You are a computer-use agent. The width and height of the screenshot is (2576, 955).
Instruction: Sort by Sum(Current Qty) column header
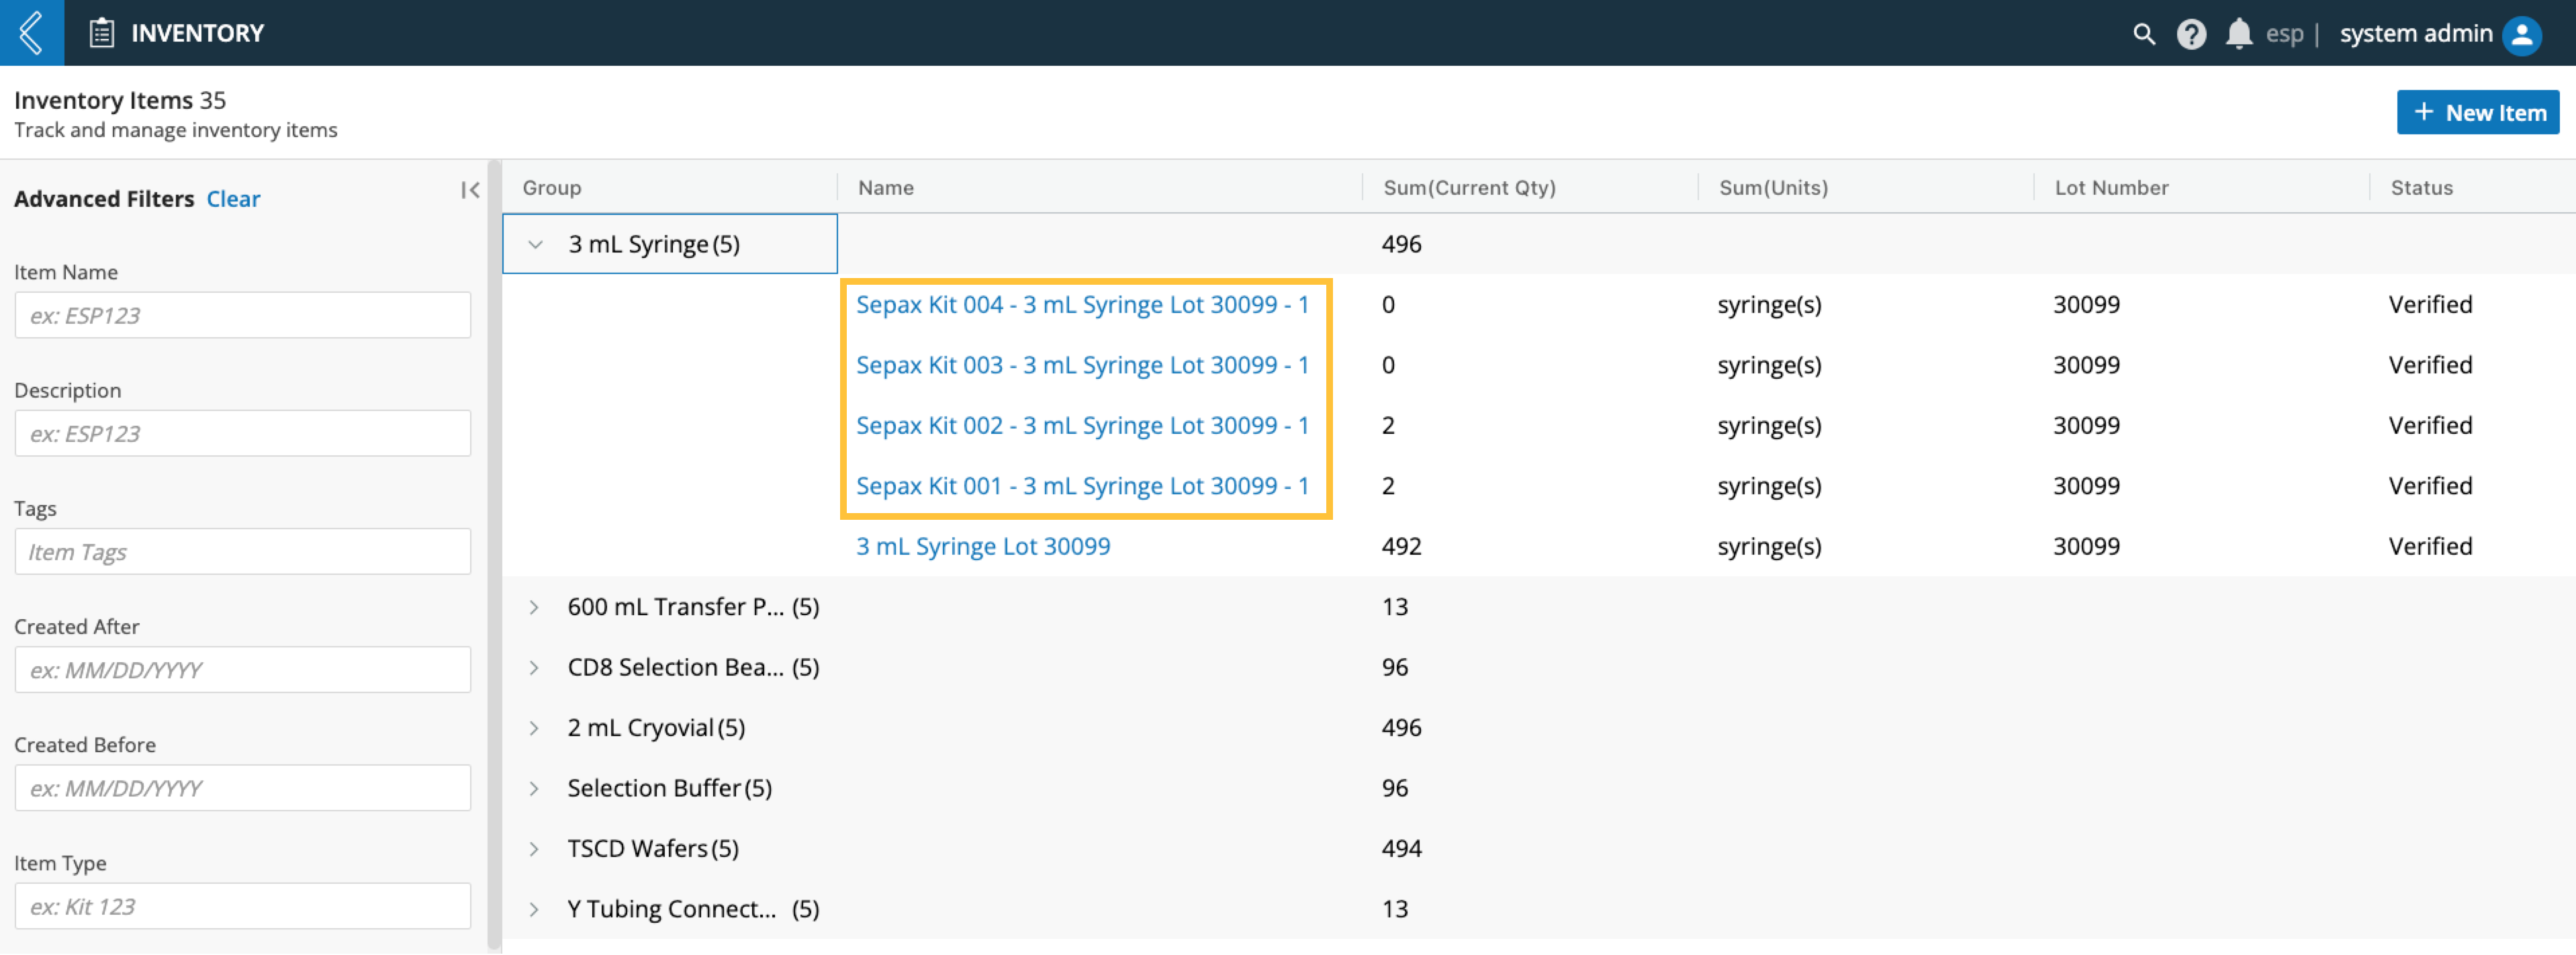pyautogui.click(x=1469, y=187)
